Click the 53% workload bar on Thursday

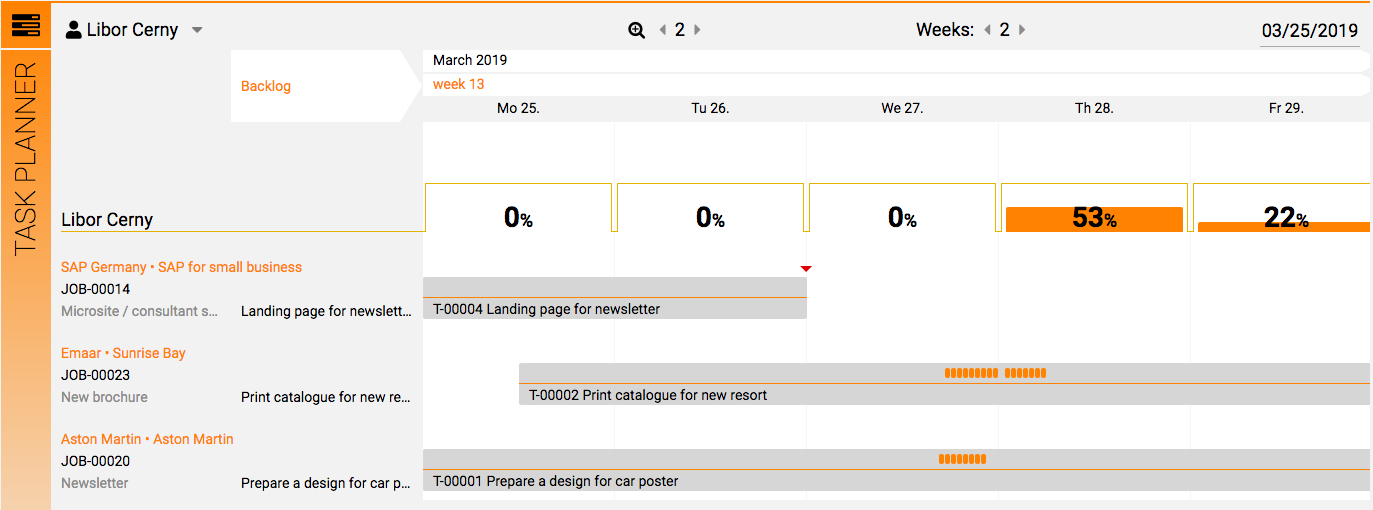pos(1094,219)
